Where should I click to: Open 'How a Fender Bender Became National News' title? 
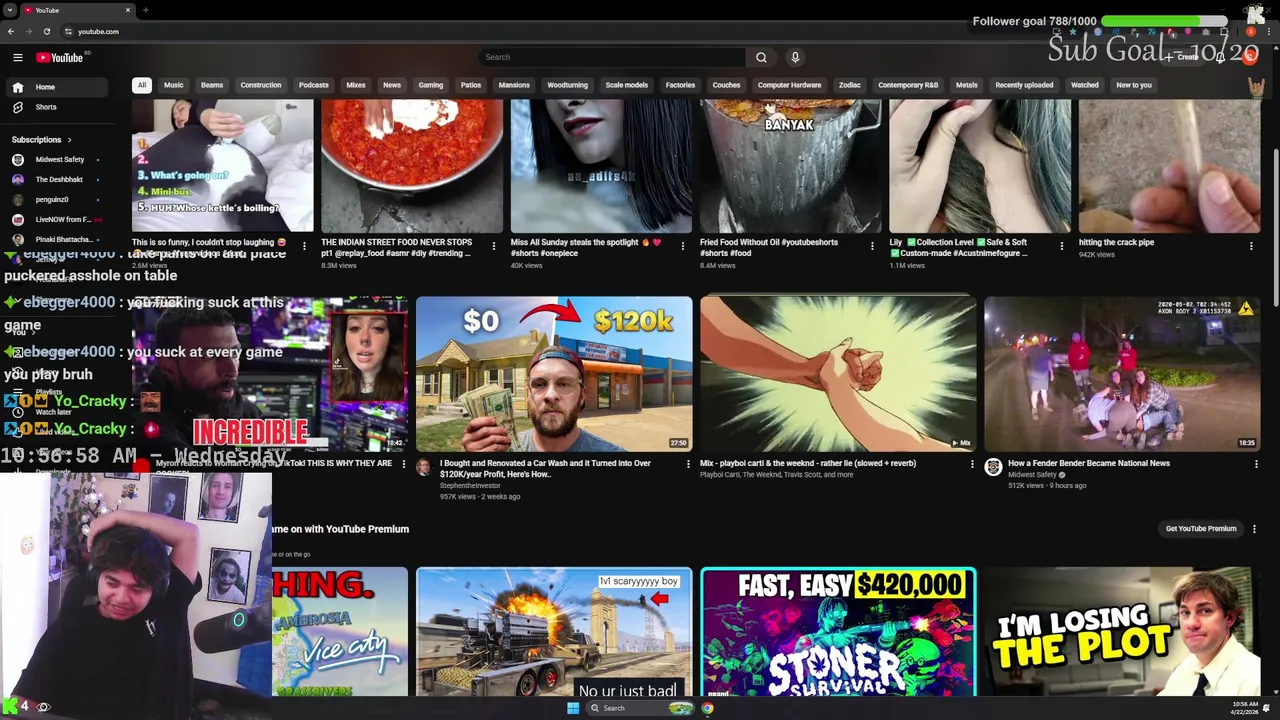tap(1089, 463)
